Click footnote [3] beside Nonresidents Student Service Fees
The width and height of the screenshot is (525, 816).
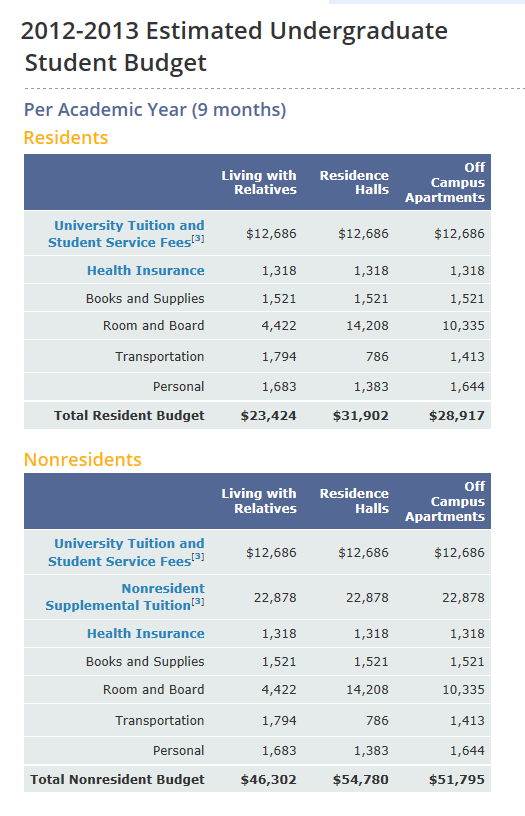[x=198, y=557]
